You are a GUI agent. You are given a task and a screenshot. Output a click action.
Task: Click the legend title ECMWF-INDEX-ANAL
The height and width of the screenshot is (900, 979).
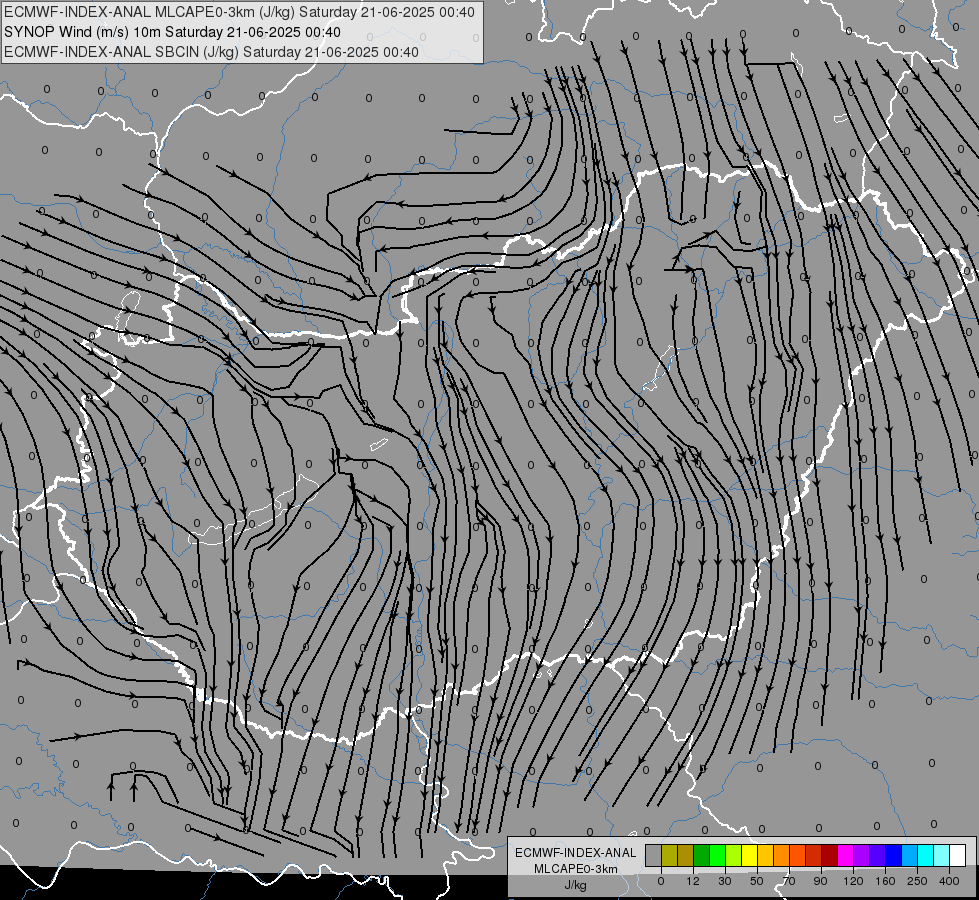[576, 853]
